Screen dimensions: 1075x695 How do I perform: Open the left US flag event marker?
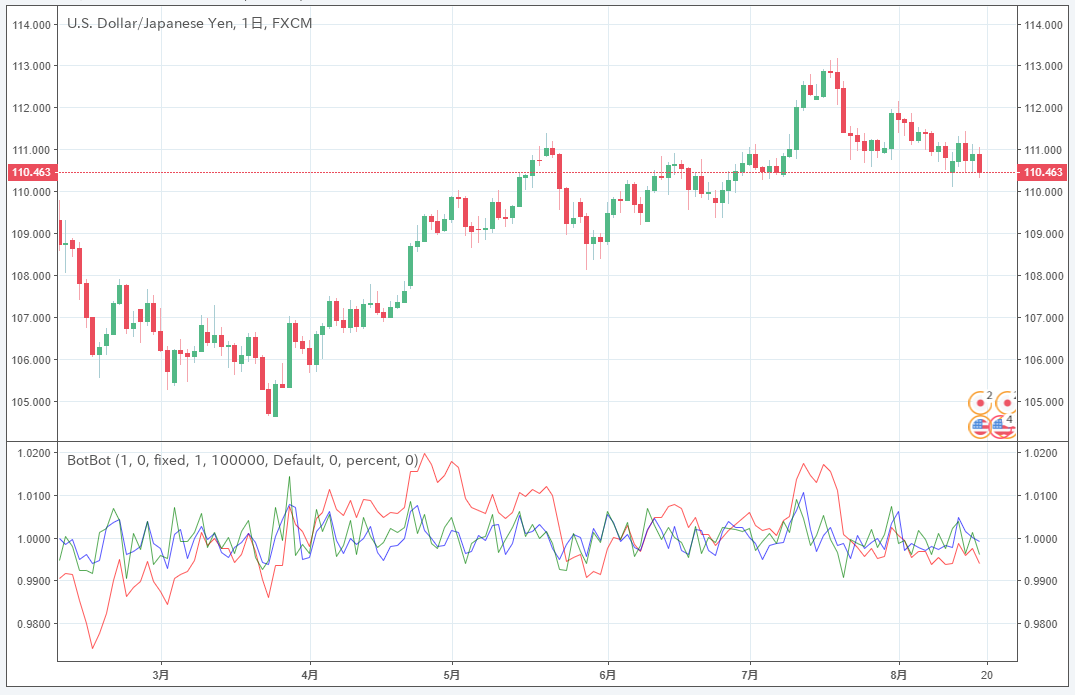[980, 427]
